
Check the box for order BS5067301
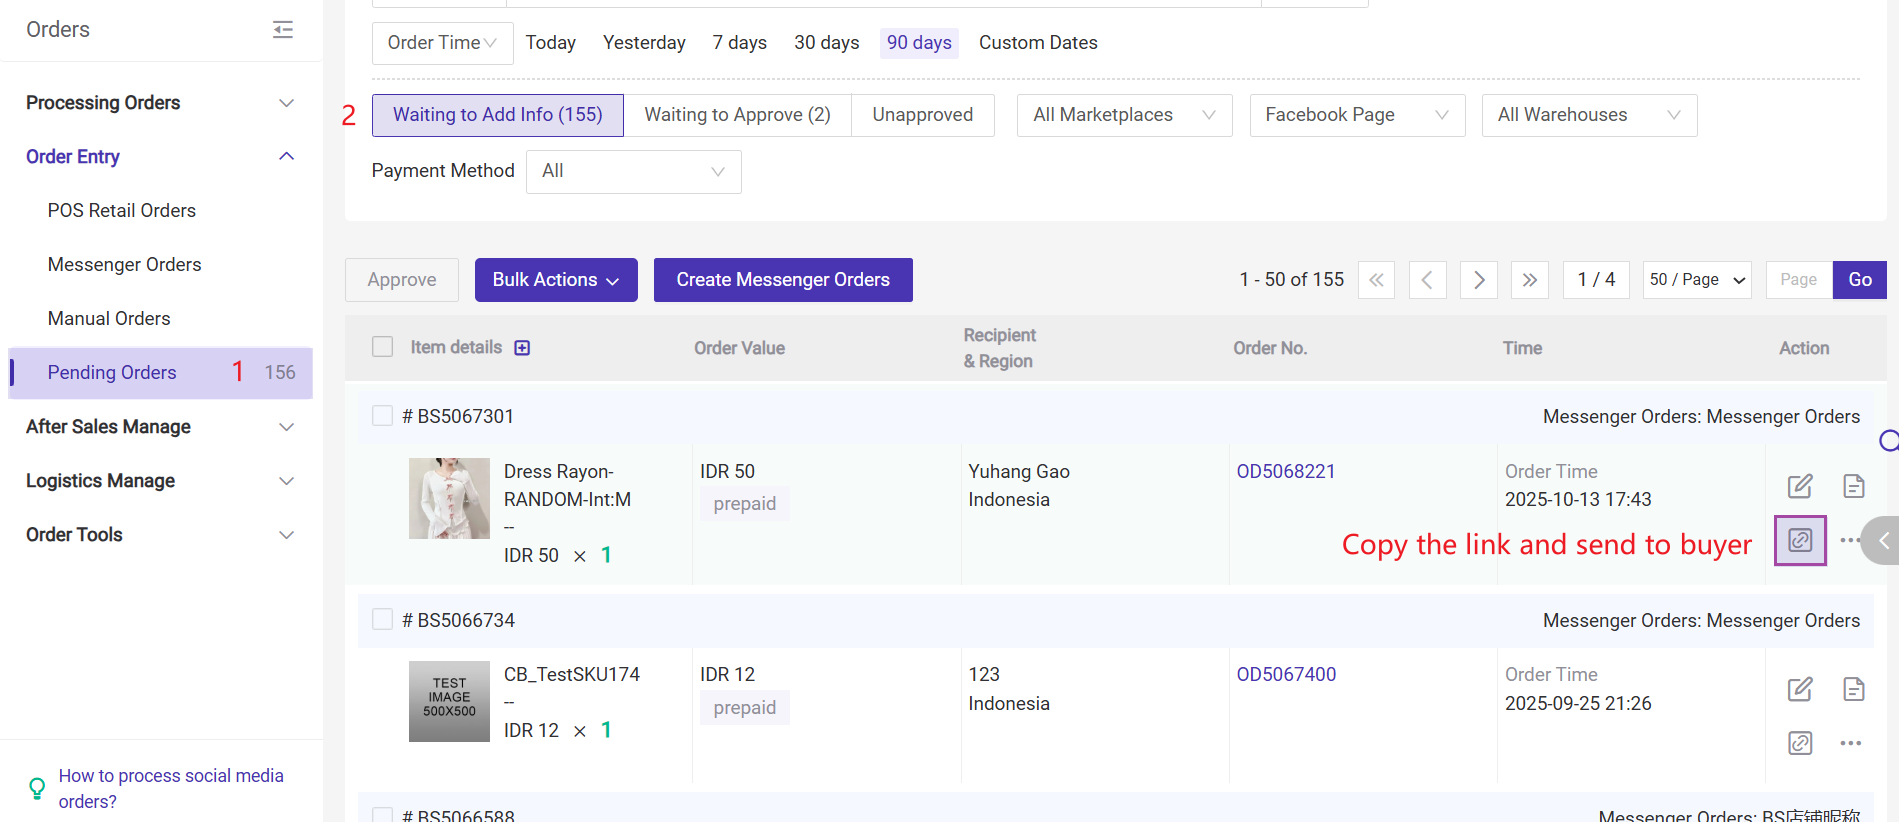382,416
